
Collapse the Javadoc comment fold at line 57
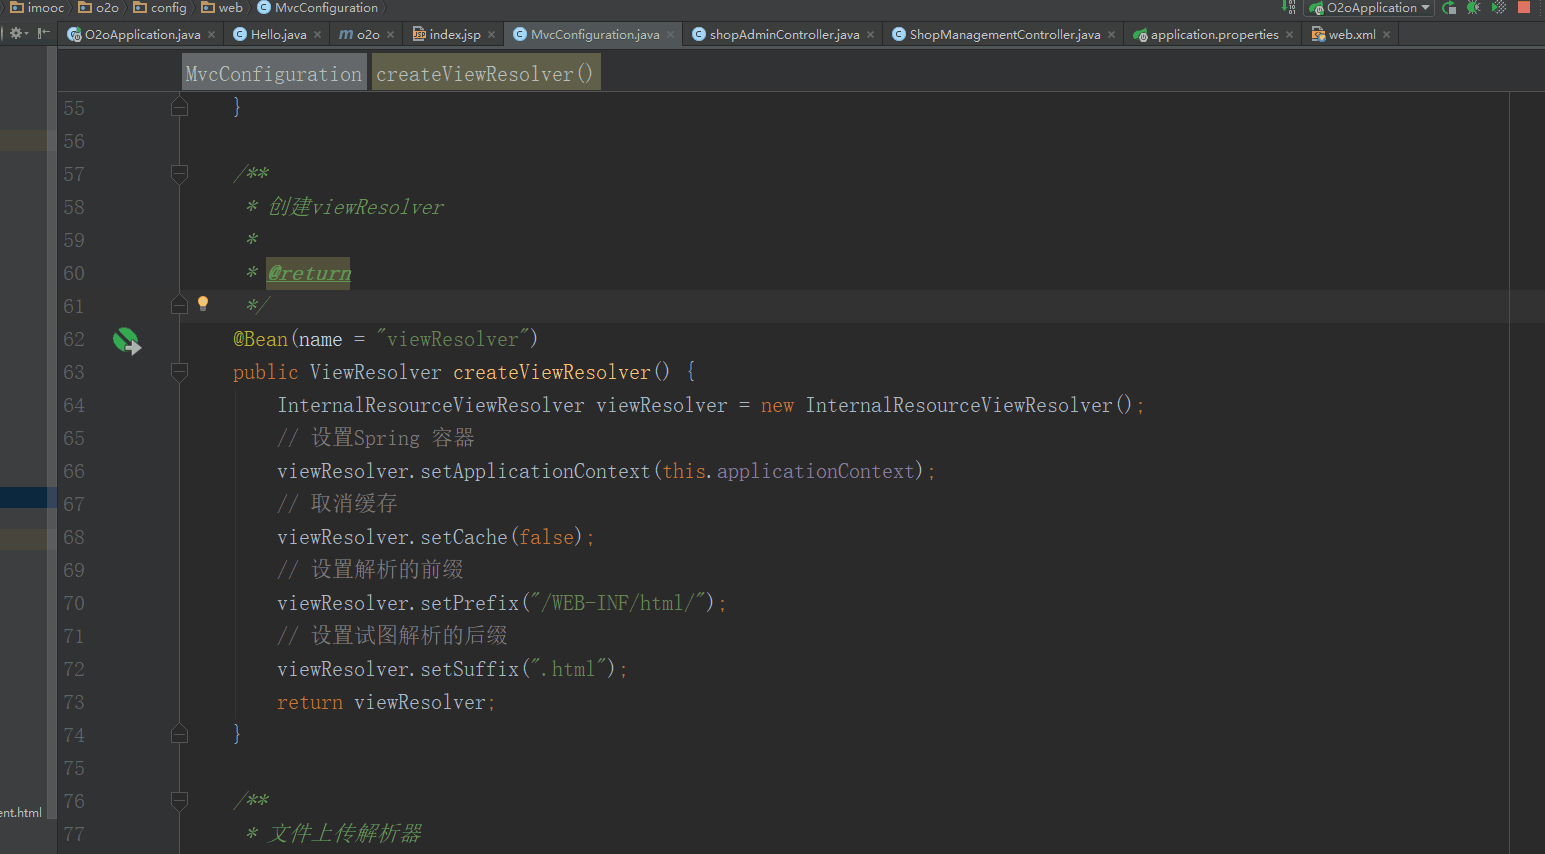click(x=180, y=174)
